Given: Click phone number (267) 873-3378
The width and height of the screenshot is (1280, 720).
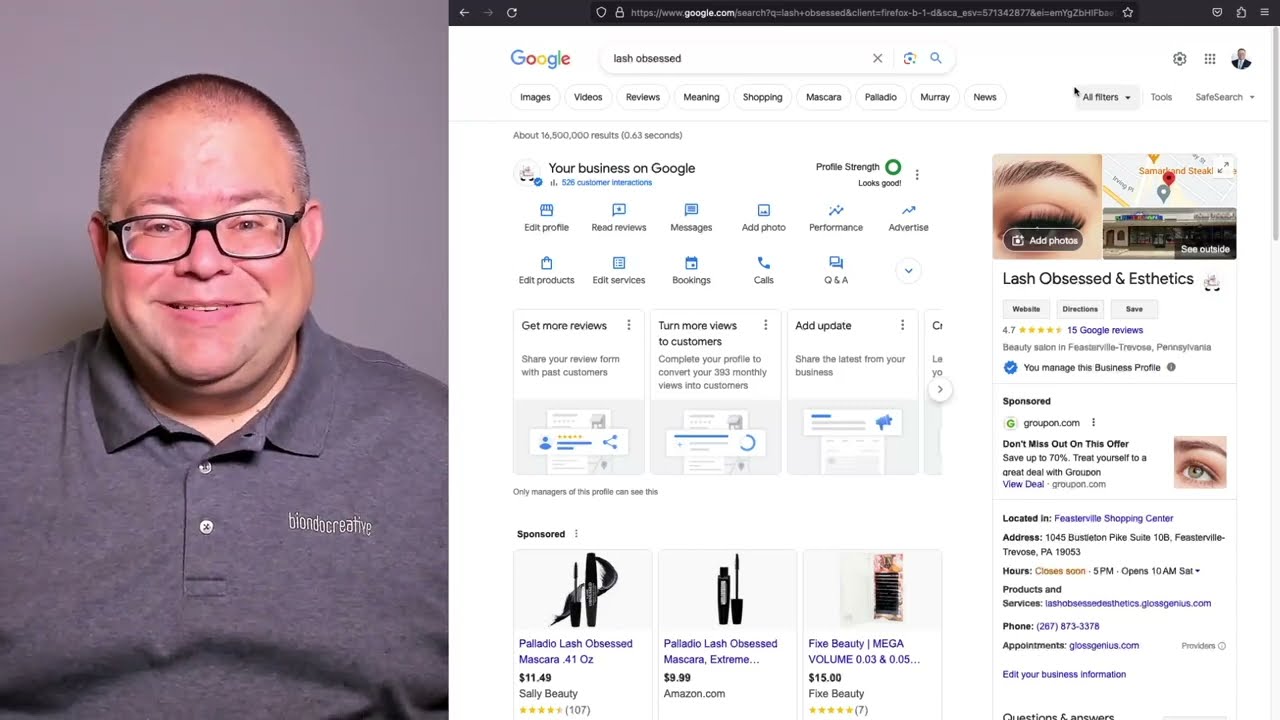Looking at the screenshot, I should (x=1068, y=626).
